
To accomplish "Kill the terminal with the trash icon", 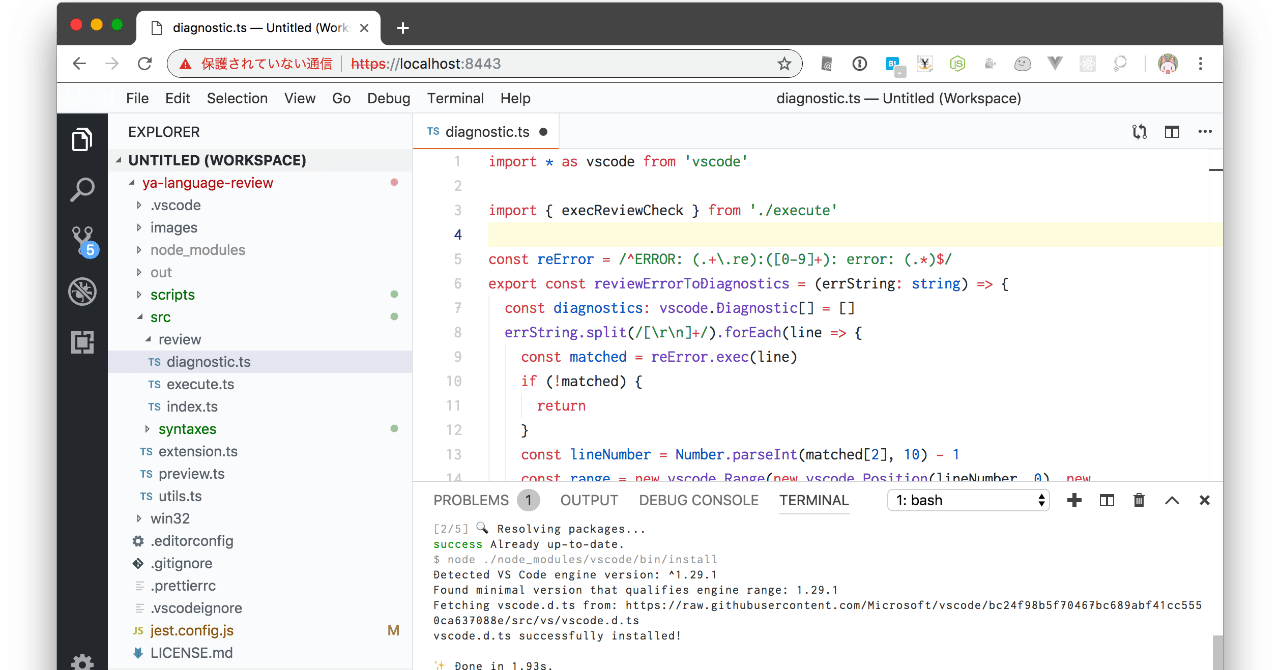I will click(1138, 500).
